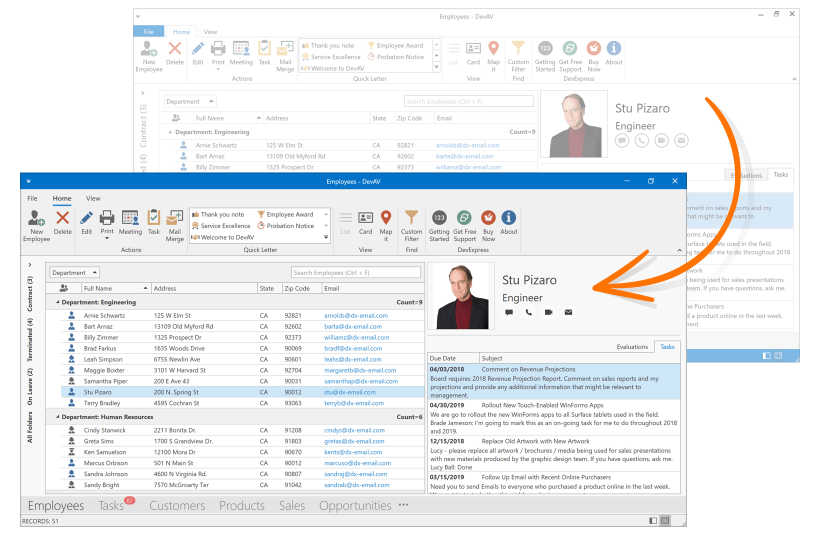The width and height of the screenshot is (814, 536).
Task: Click Thank you note quick letter in front window
Action: [x=218, y=214]
